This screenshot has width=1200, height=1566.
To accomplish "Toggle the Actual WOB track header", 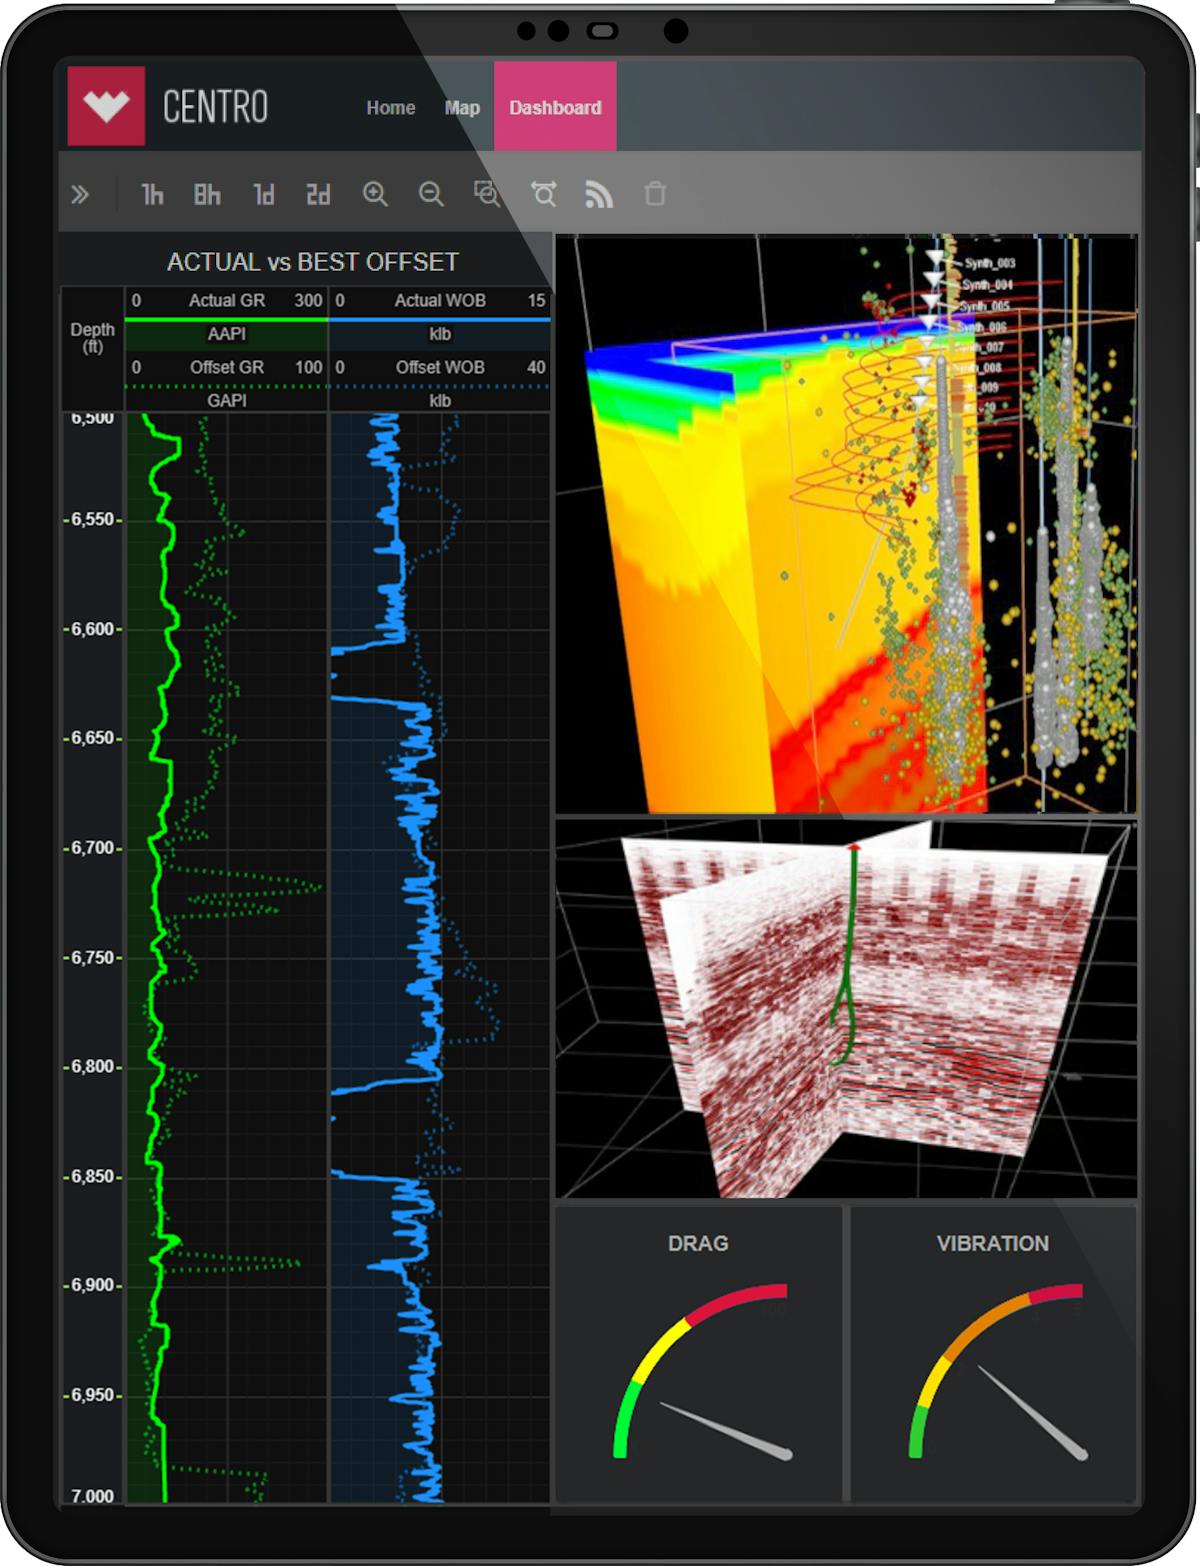I will tap(440, 300).
